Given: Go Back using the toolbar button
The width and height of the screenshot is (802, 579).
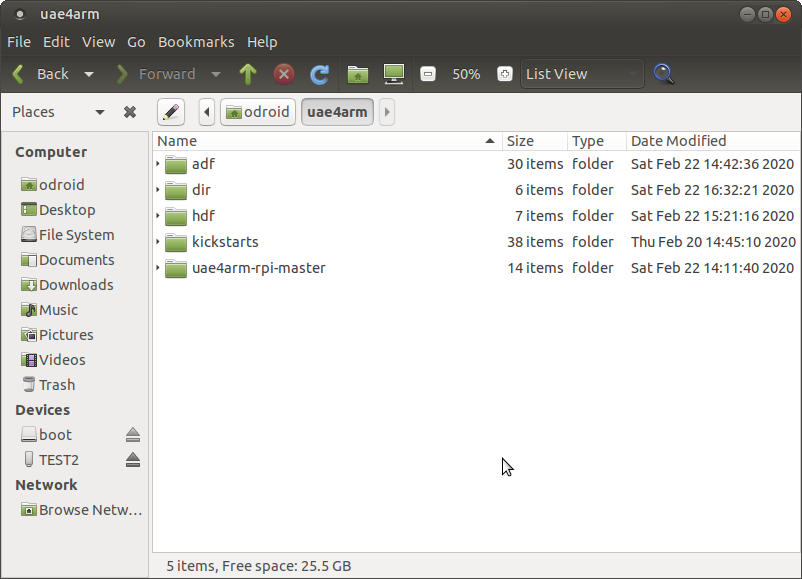Looking at the screenshot, I should click(x=42, y=74).
